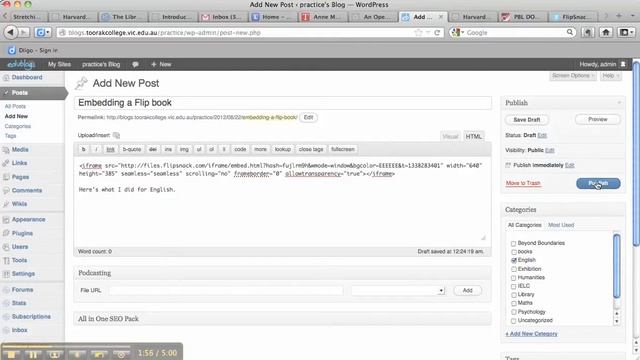The height and width of the screenshot is (360, 640).
Task: Click the post title input field
Action: tap(282, 103)
